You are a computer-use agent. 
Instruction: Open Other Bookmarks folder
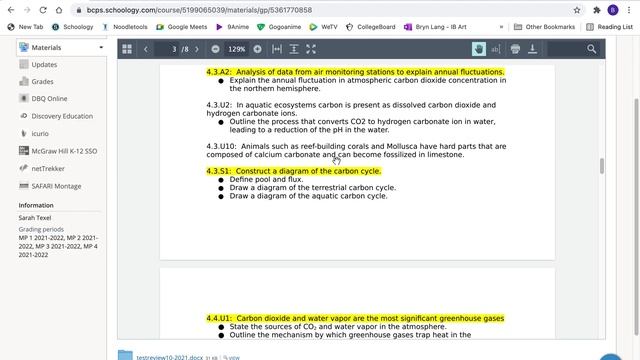tap(544, 27)
